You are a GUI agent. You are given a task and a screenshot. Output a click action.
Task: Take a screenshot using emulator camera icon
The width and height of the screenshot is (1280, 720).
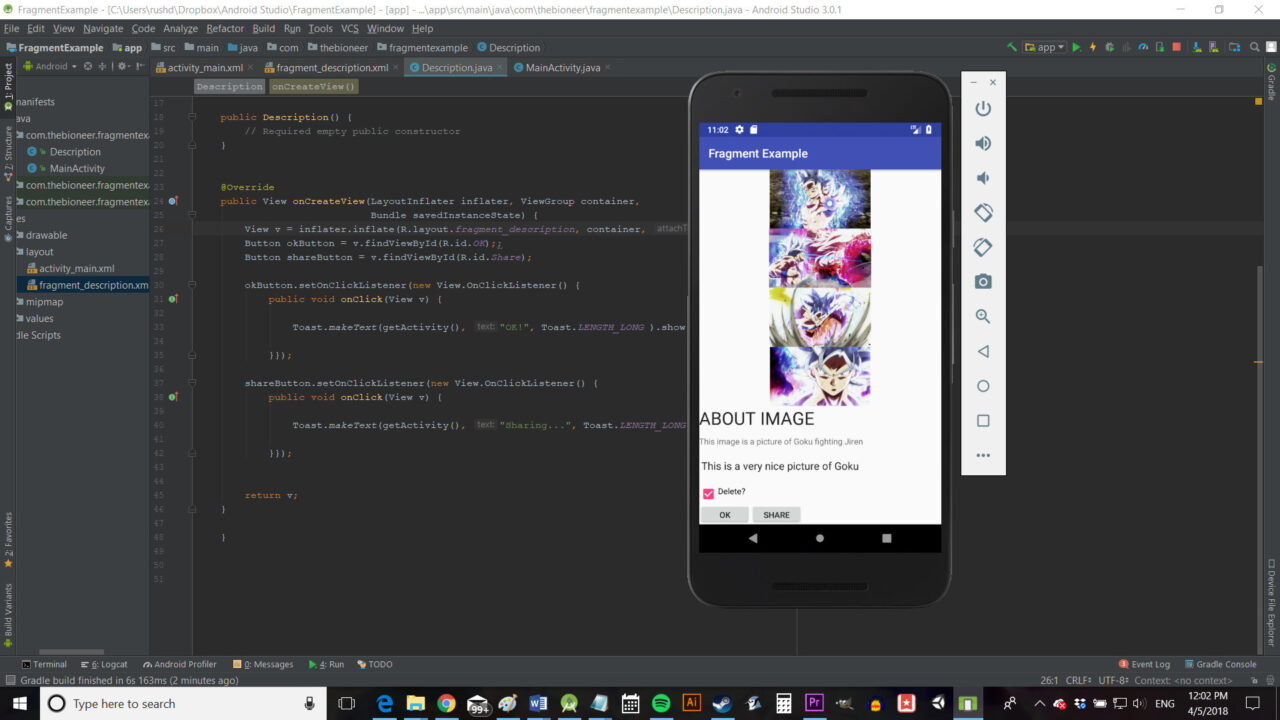pos(983,281)
